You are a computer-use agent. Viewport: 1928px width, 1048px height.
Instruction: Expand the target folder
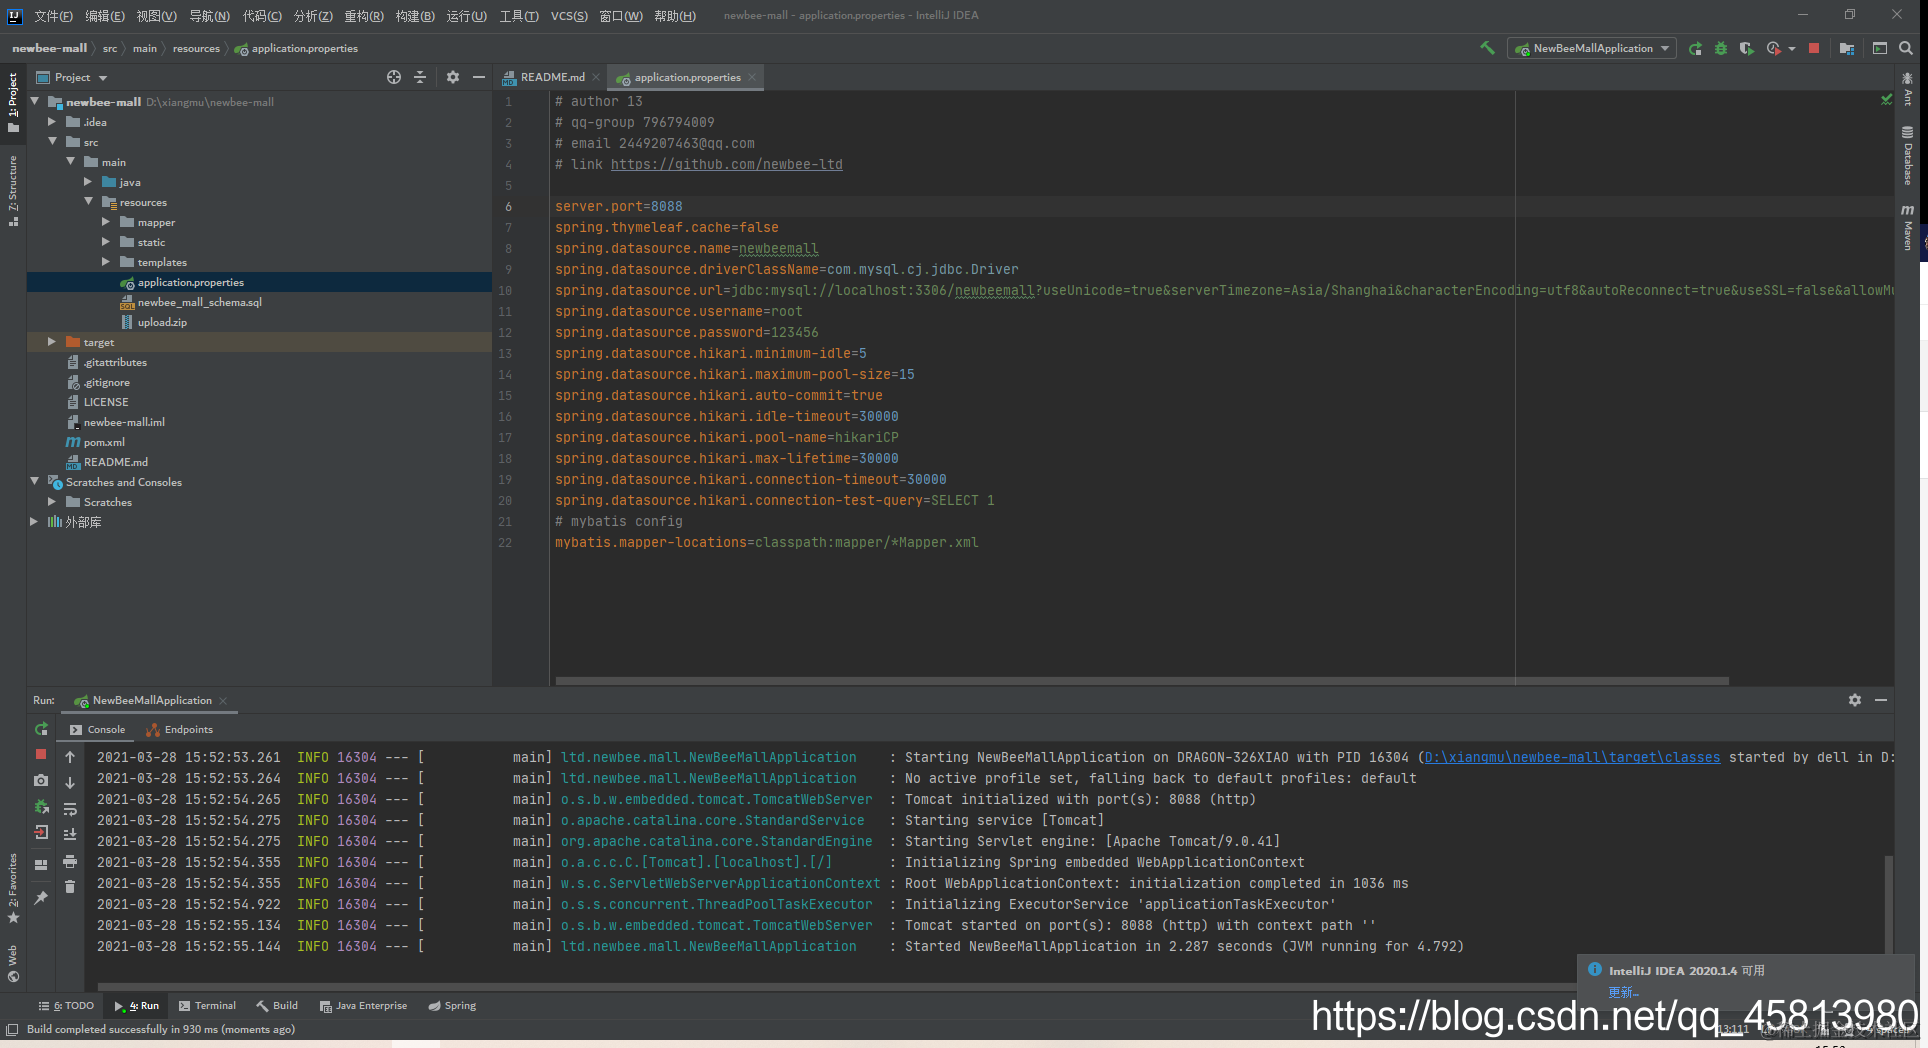coord(52,341)
